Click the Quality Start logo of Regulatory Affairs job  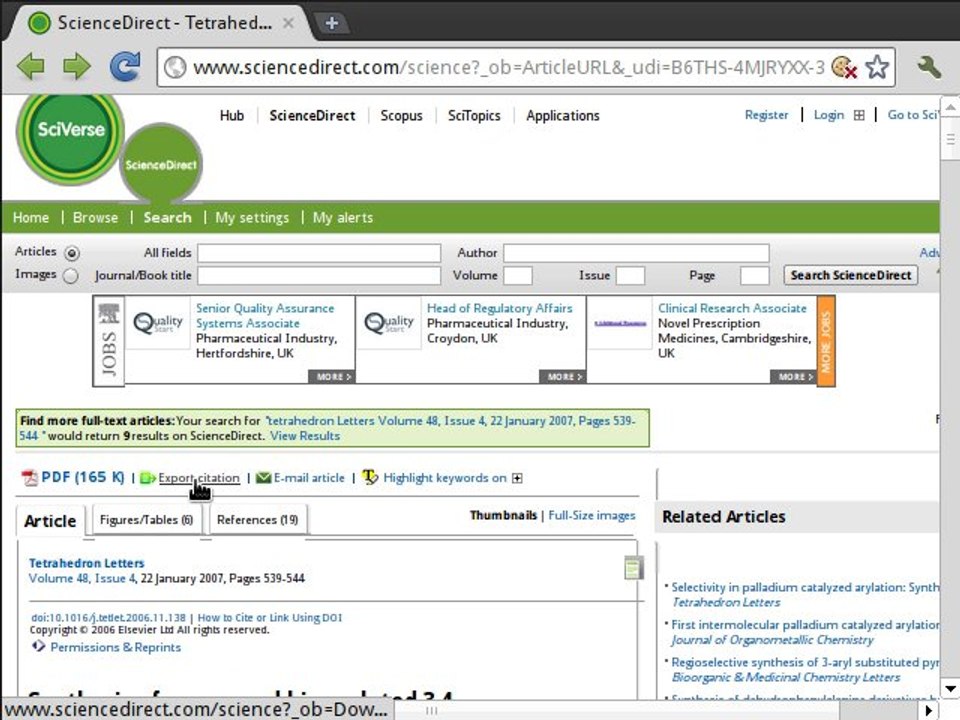[x=389, y=323]
